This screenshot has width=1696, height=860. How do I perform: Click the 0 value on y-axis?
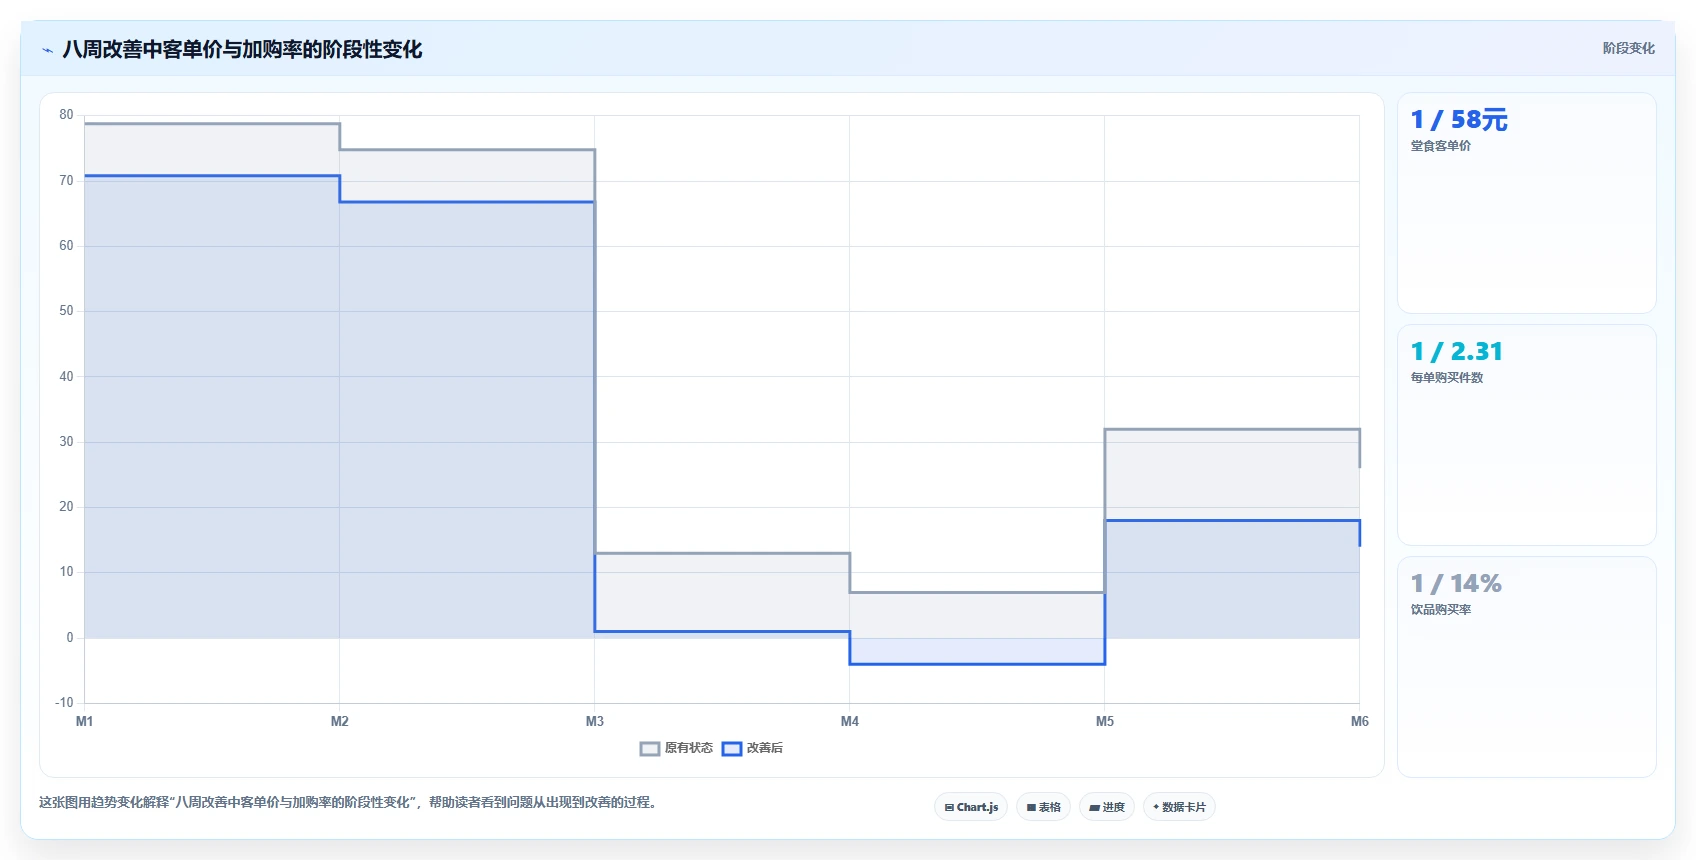pos(70,638)
